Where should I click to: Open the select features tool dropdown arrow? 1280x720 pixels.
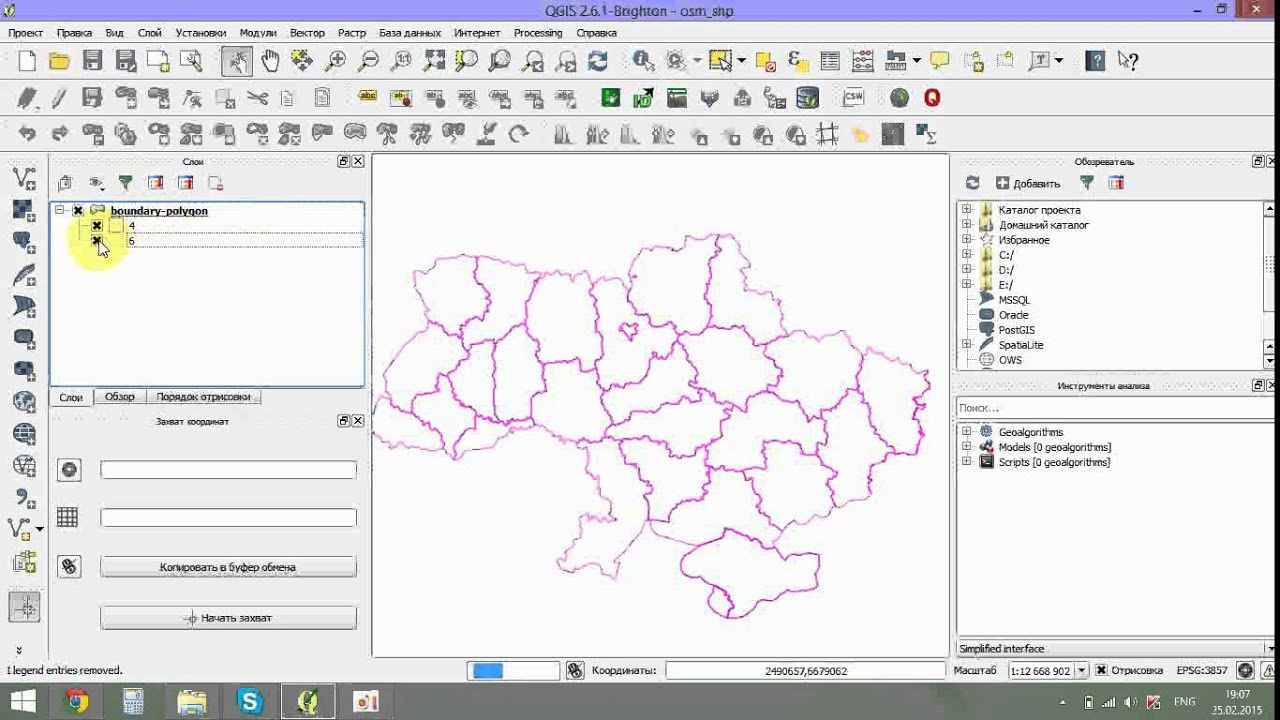741,61
